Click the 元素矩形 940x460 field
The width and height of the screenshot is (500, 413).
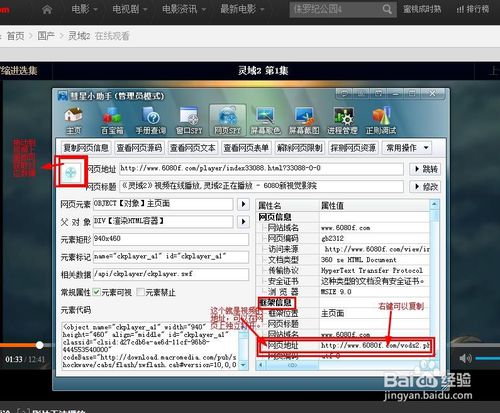(x=171, y=239)
